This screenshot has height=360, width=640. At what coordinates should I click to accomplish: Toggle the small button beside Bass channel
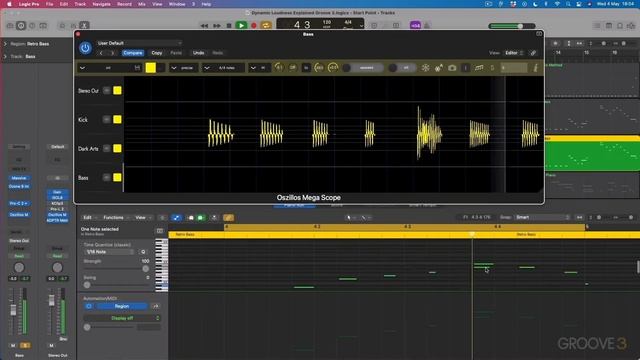pyautogui.click(x=107, y=178)
